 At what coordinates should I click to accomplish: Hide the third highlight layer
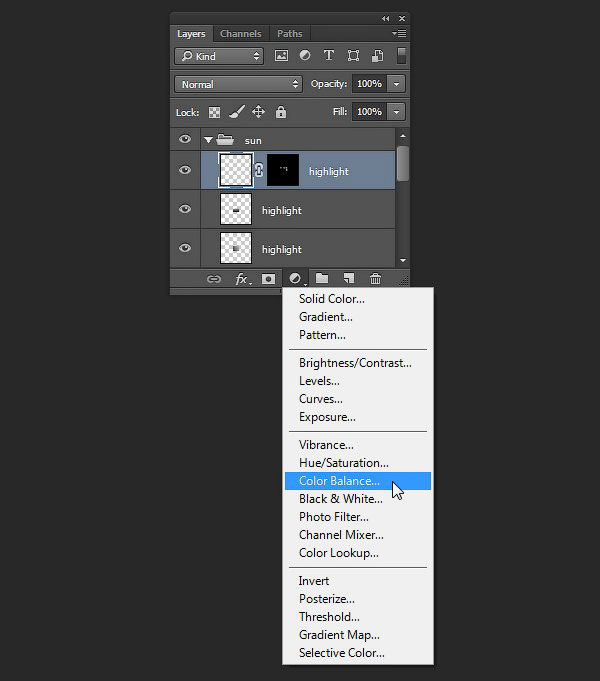(x=185, y=248)
